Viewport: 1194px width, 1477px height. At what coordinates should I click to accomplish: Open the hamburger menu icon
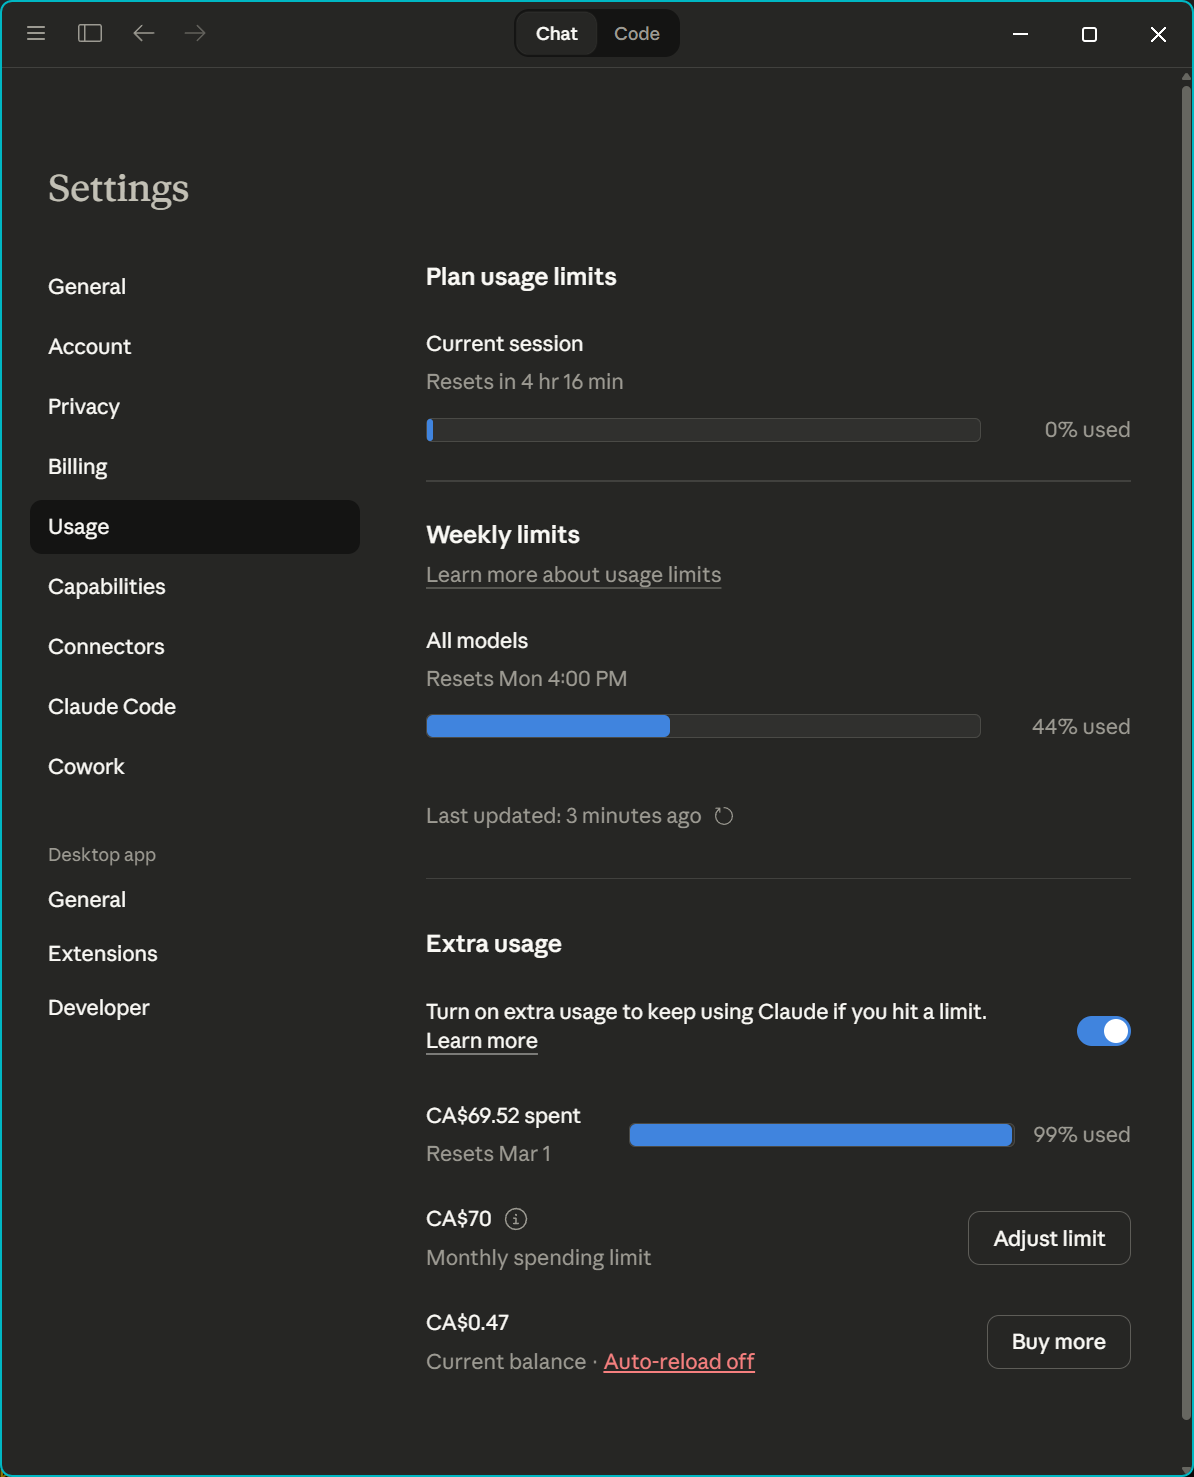tap(36, 33)
